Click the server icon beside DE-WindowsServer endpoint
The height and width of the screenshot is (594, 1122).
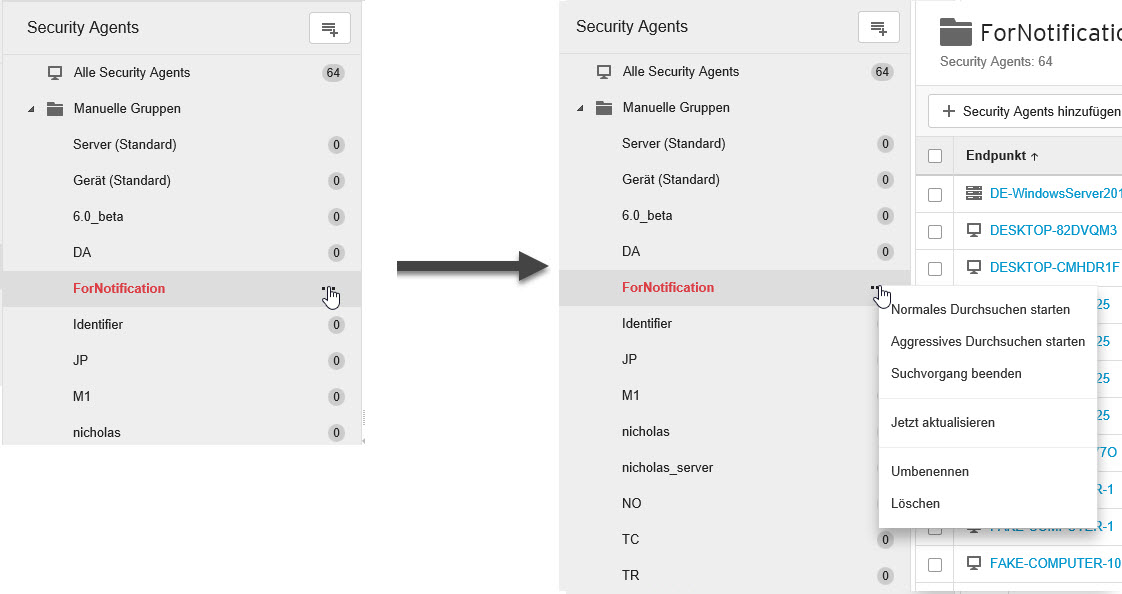tap(974, 193)
